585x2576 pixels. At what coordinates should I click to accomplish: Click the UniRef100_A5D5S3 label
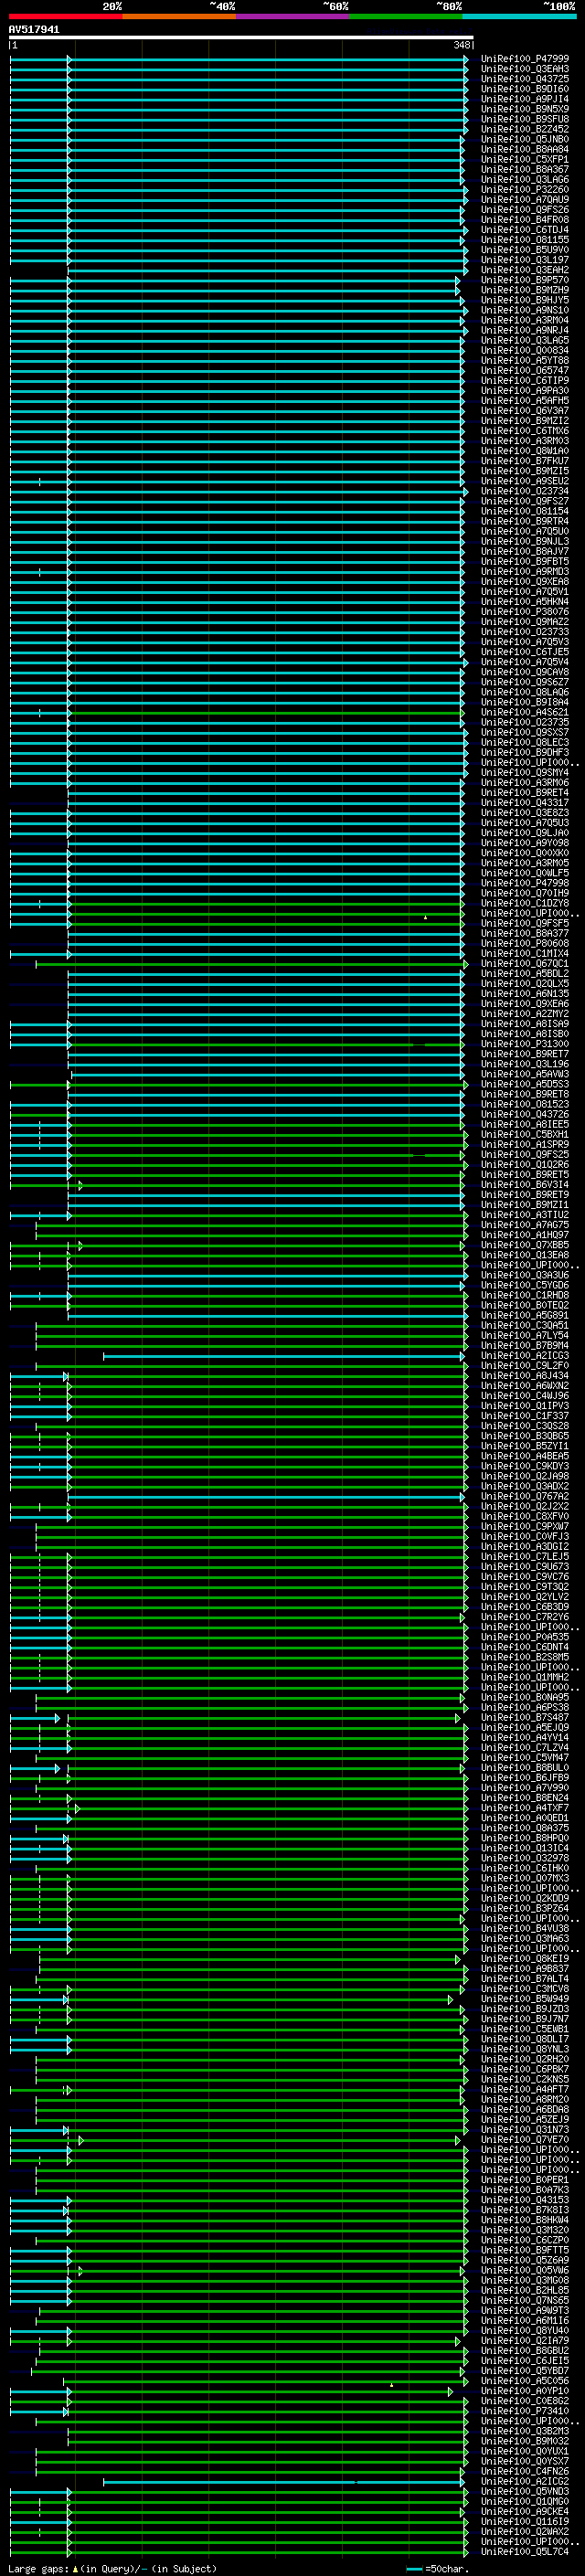[x=525, y=1084]
